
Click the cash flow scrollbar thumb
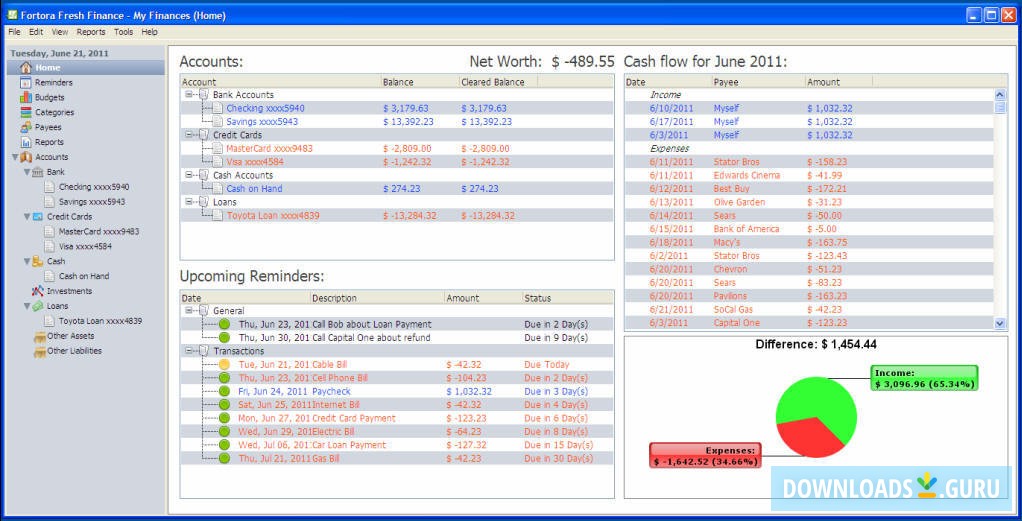[x=1000, y=108]
